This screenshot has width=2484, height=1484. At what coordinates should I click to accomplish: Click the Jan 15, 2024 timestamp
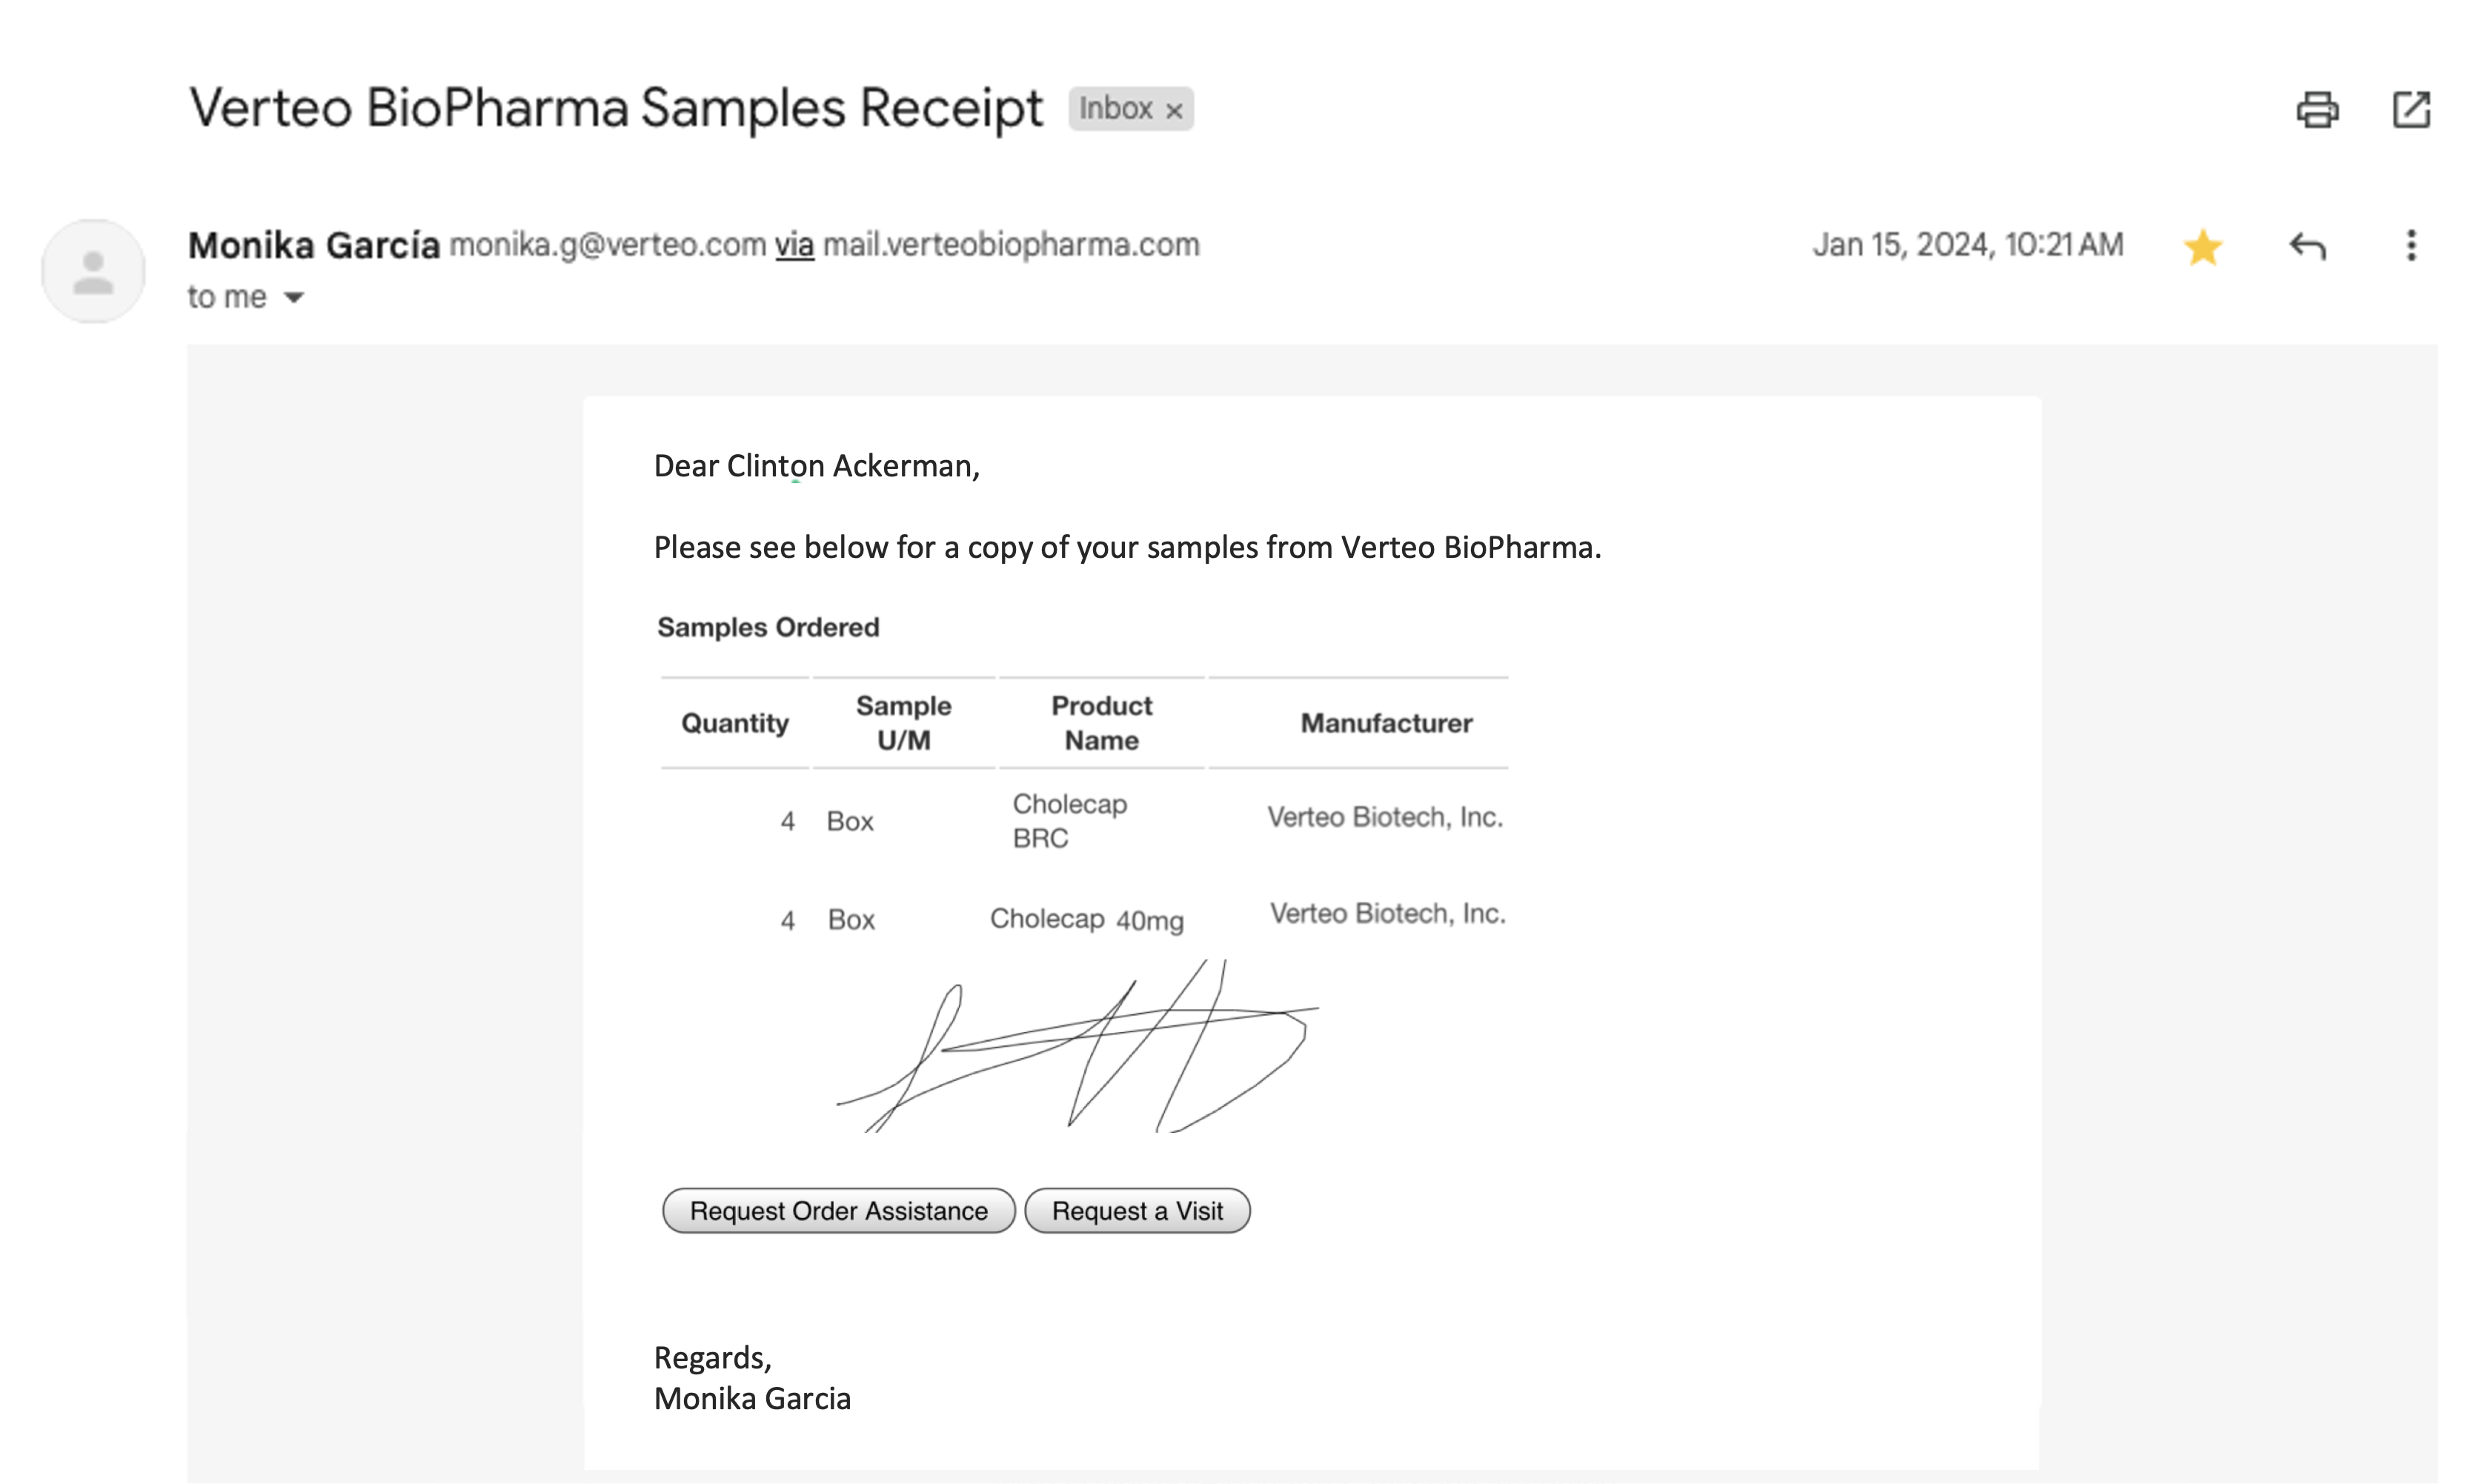(x=1967, y=245)
